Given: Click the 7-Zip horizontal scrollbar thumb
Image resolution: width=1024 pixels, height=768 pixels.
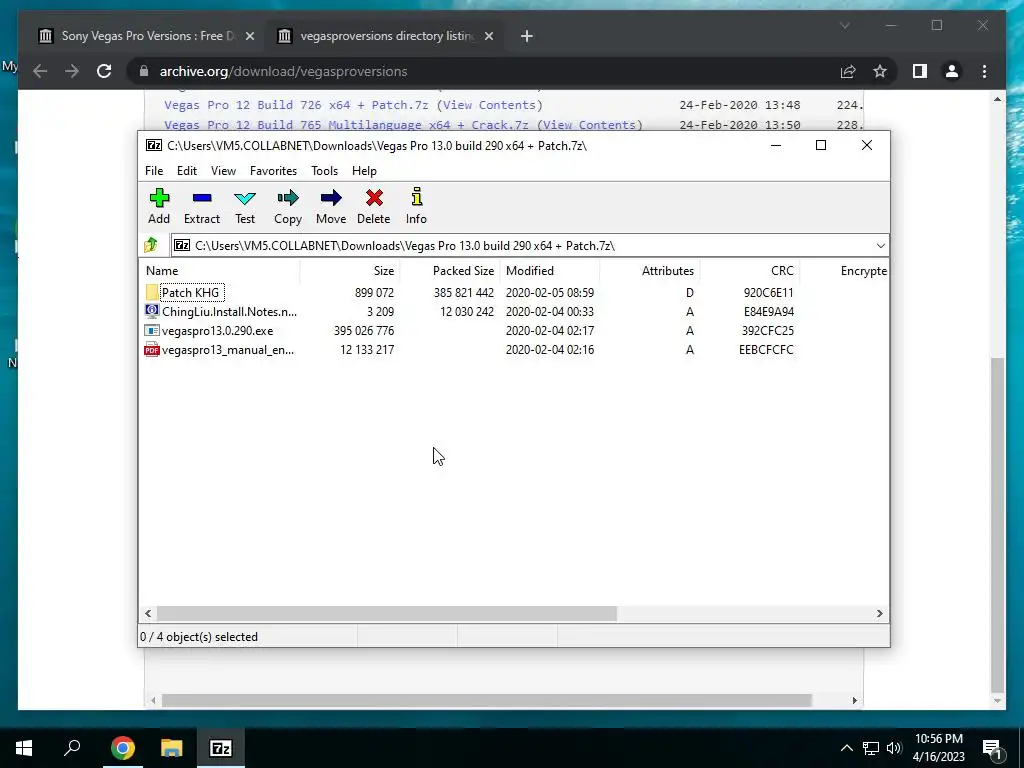Looking at the screenshot, I should [387, 613].
